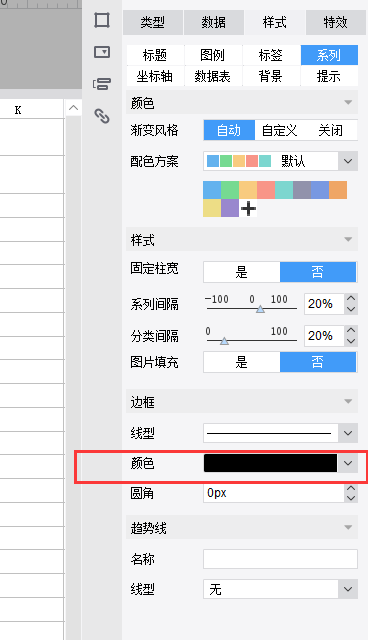Set 渐变风格 to 关闭
Screen dimensions: 368x640
tap(331, 130)
